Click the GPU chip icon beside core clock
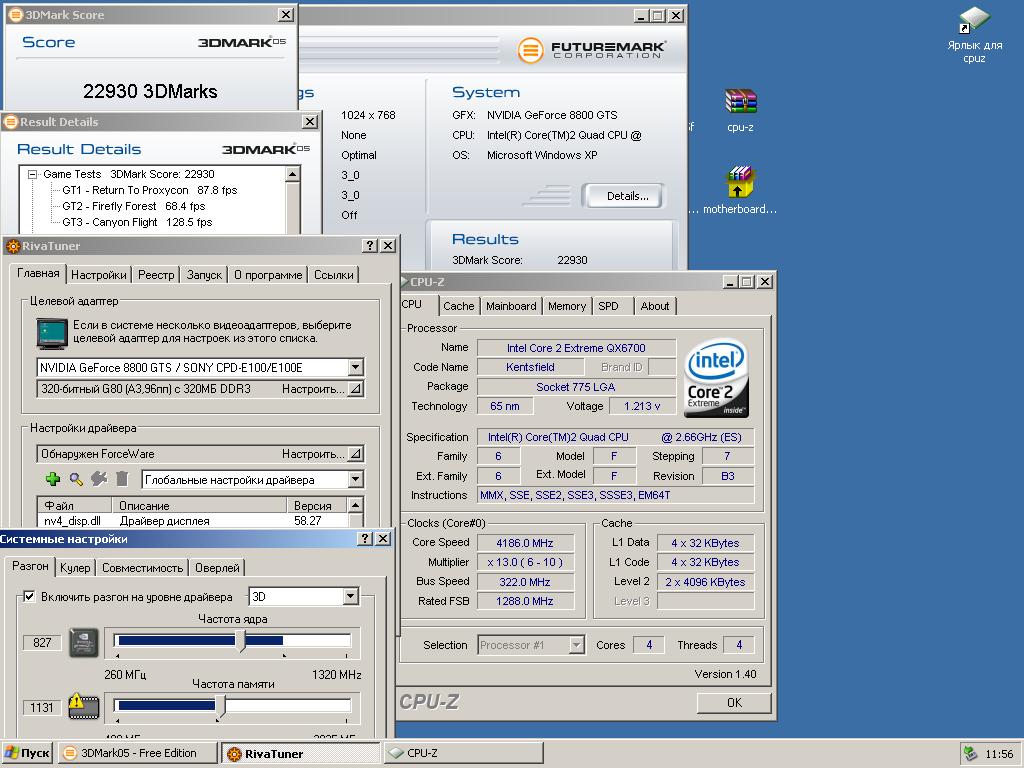Image resolution: width=1024 pixels, height=768 pixels. pos(84,643)
